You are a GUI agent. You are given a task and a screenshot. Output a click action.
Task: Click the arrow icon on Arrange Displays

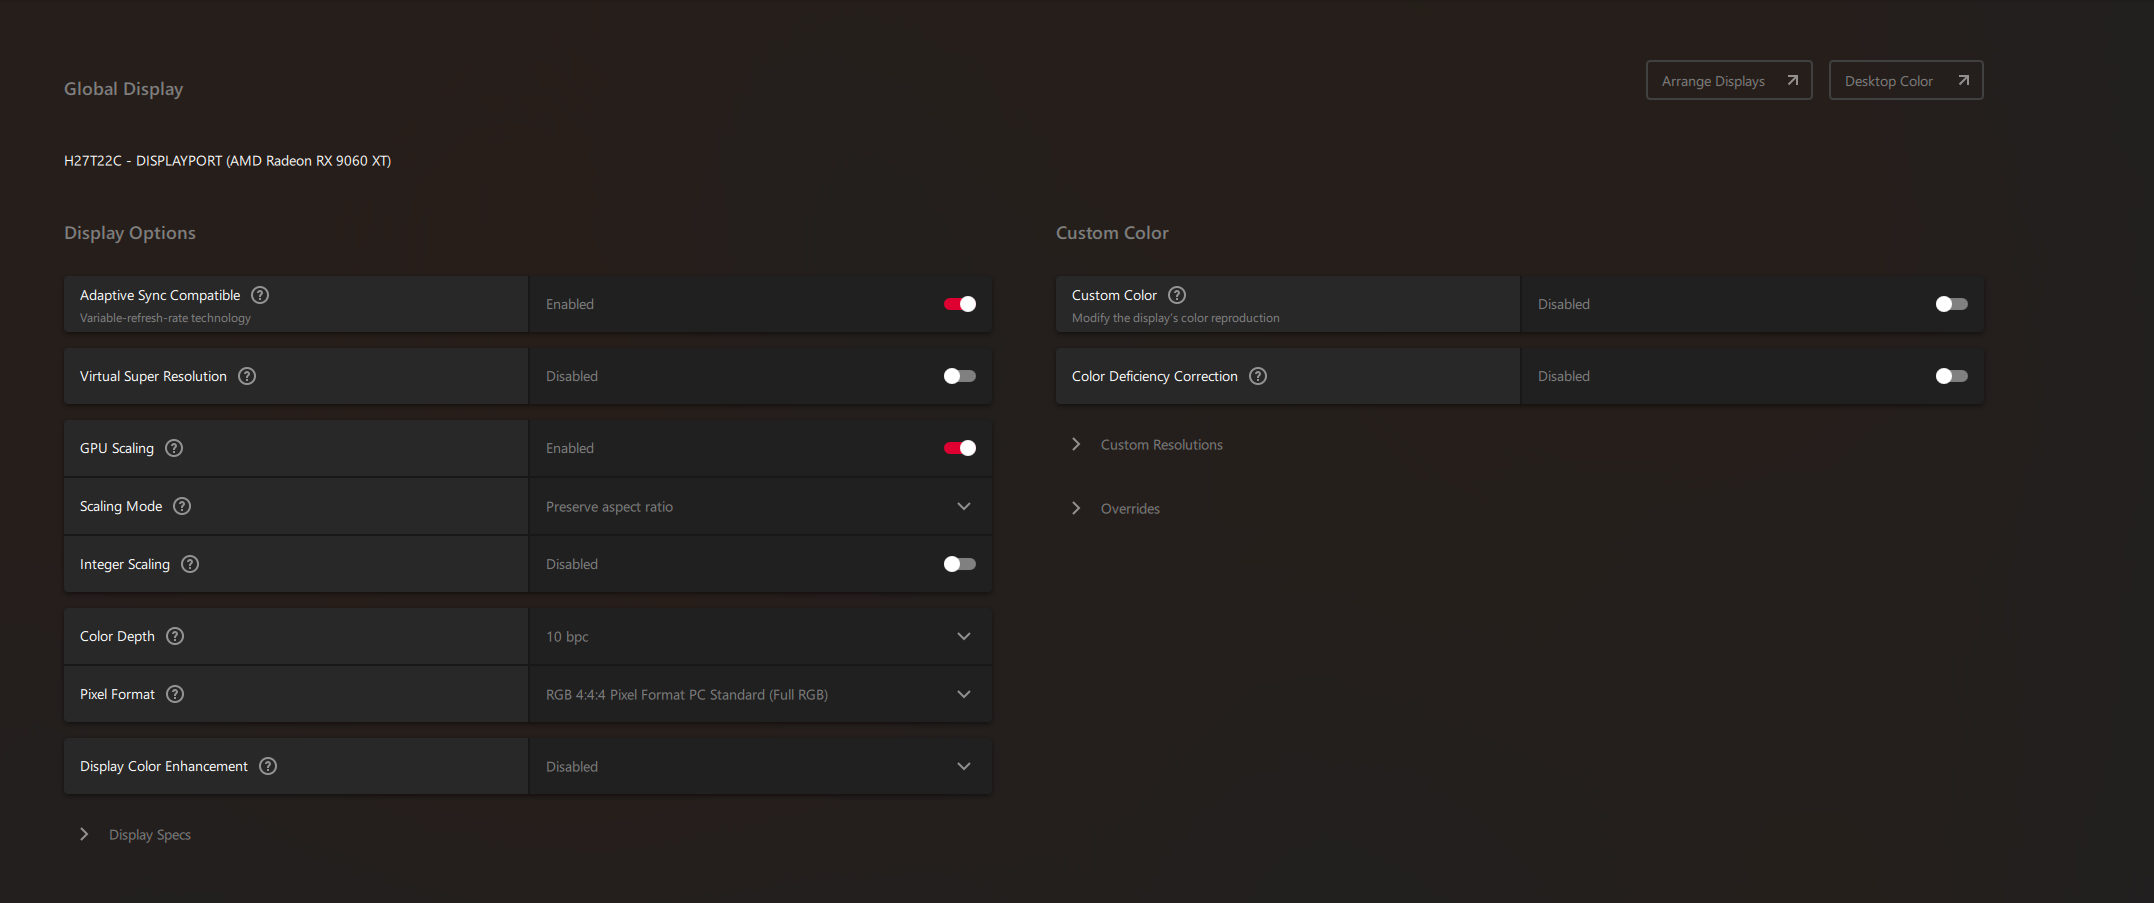click(x=1793, y=81)
